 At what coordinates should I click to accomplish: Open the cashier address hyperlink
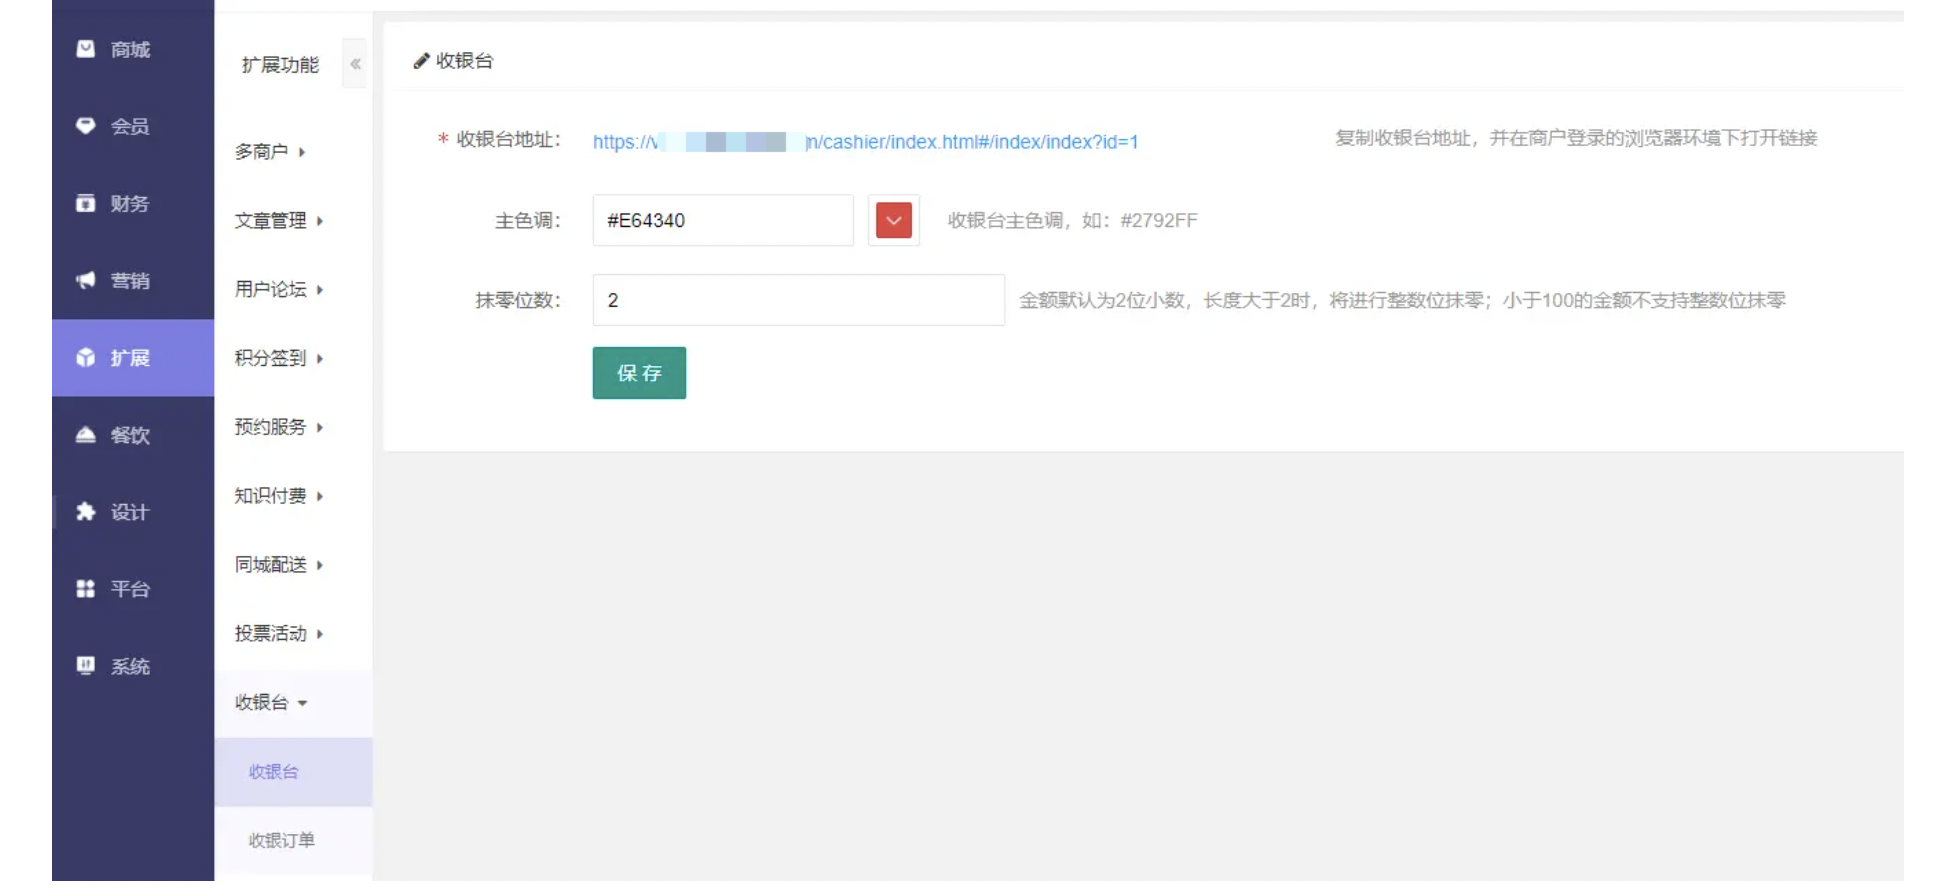(865, 142)
